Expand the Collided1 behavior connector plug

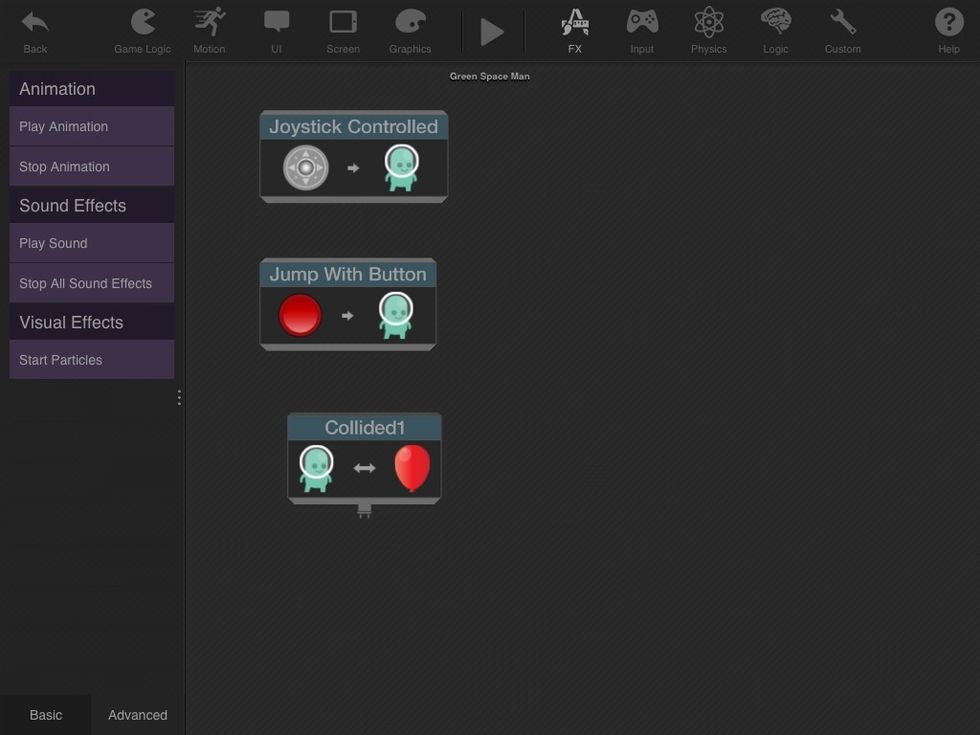click(x=364, y=510)
